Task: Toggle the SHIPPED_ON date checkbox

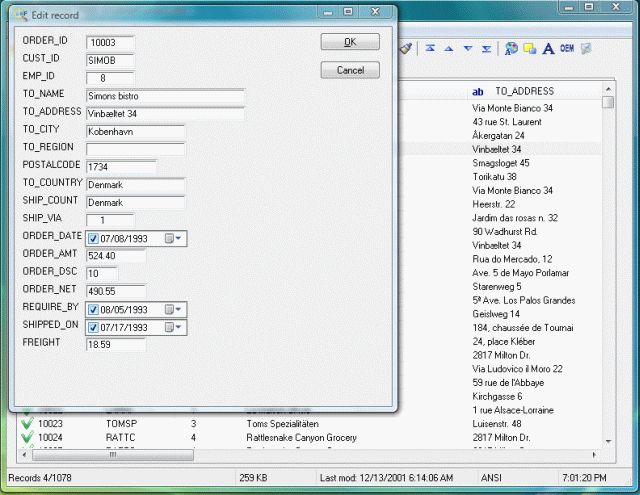Action: pyautogui.click(x=93, y=327)
